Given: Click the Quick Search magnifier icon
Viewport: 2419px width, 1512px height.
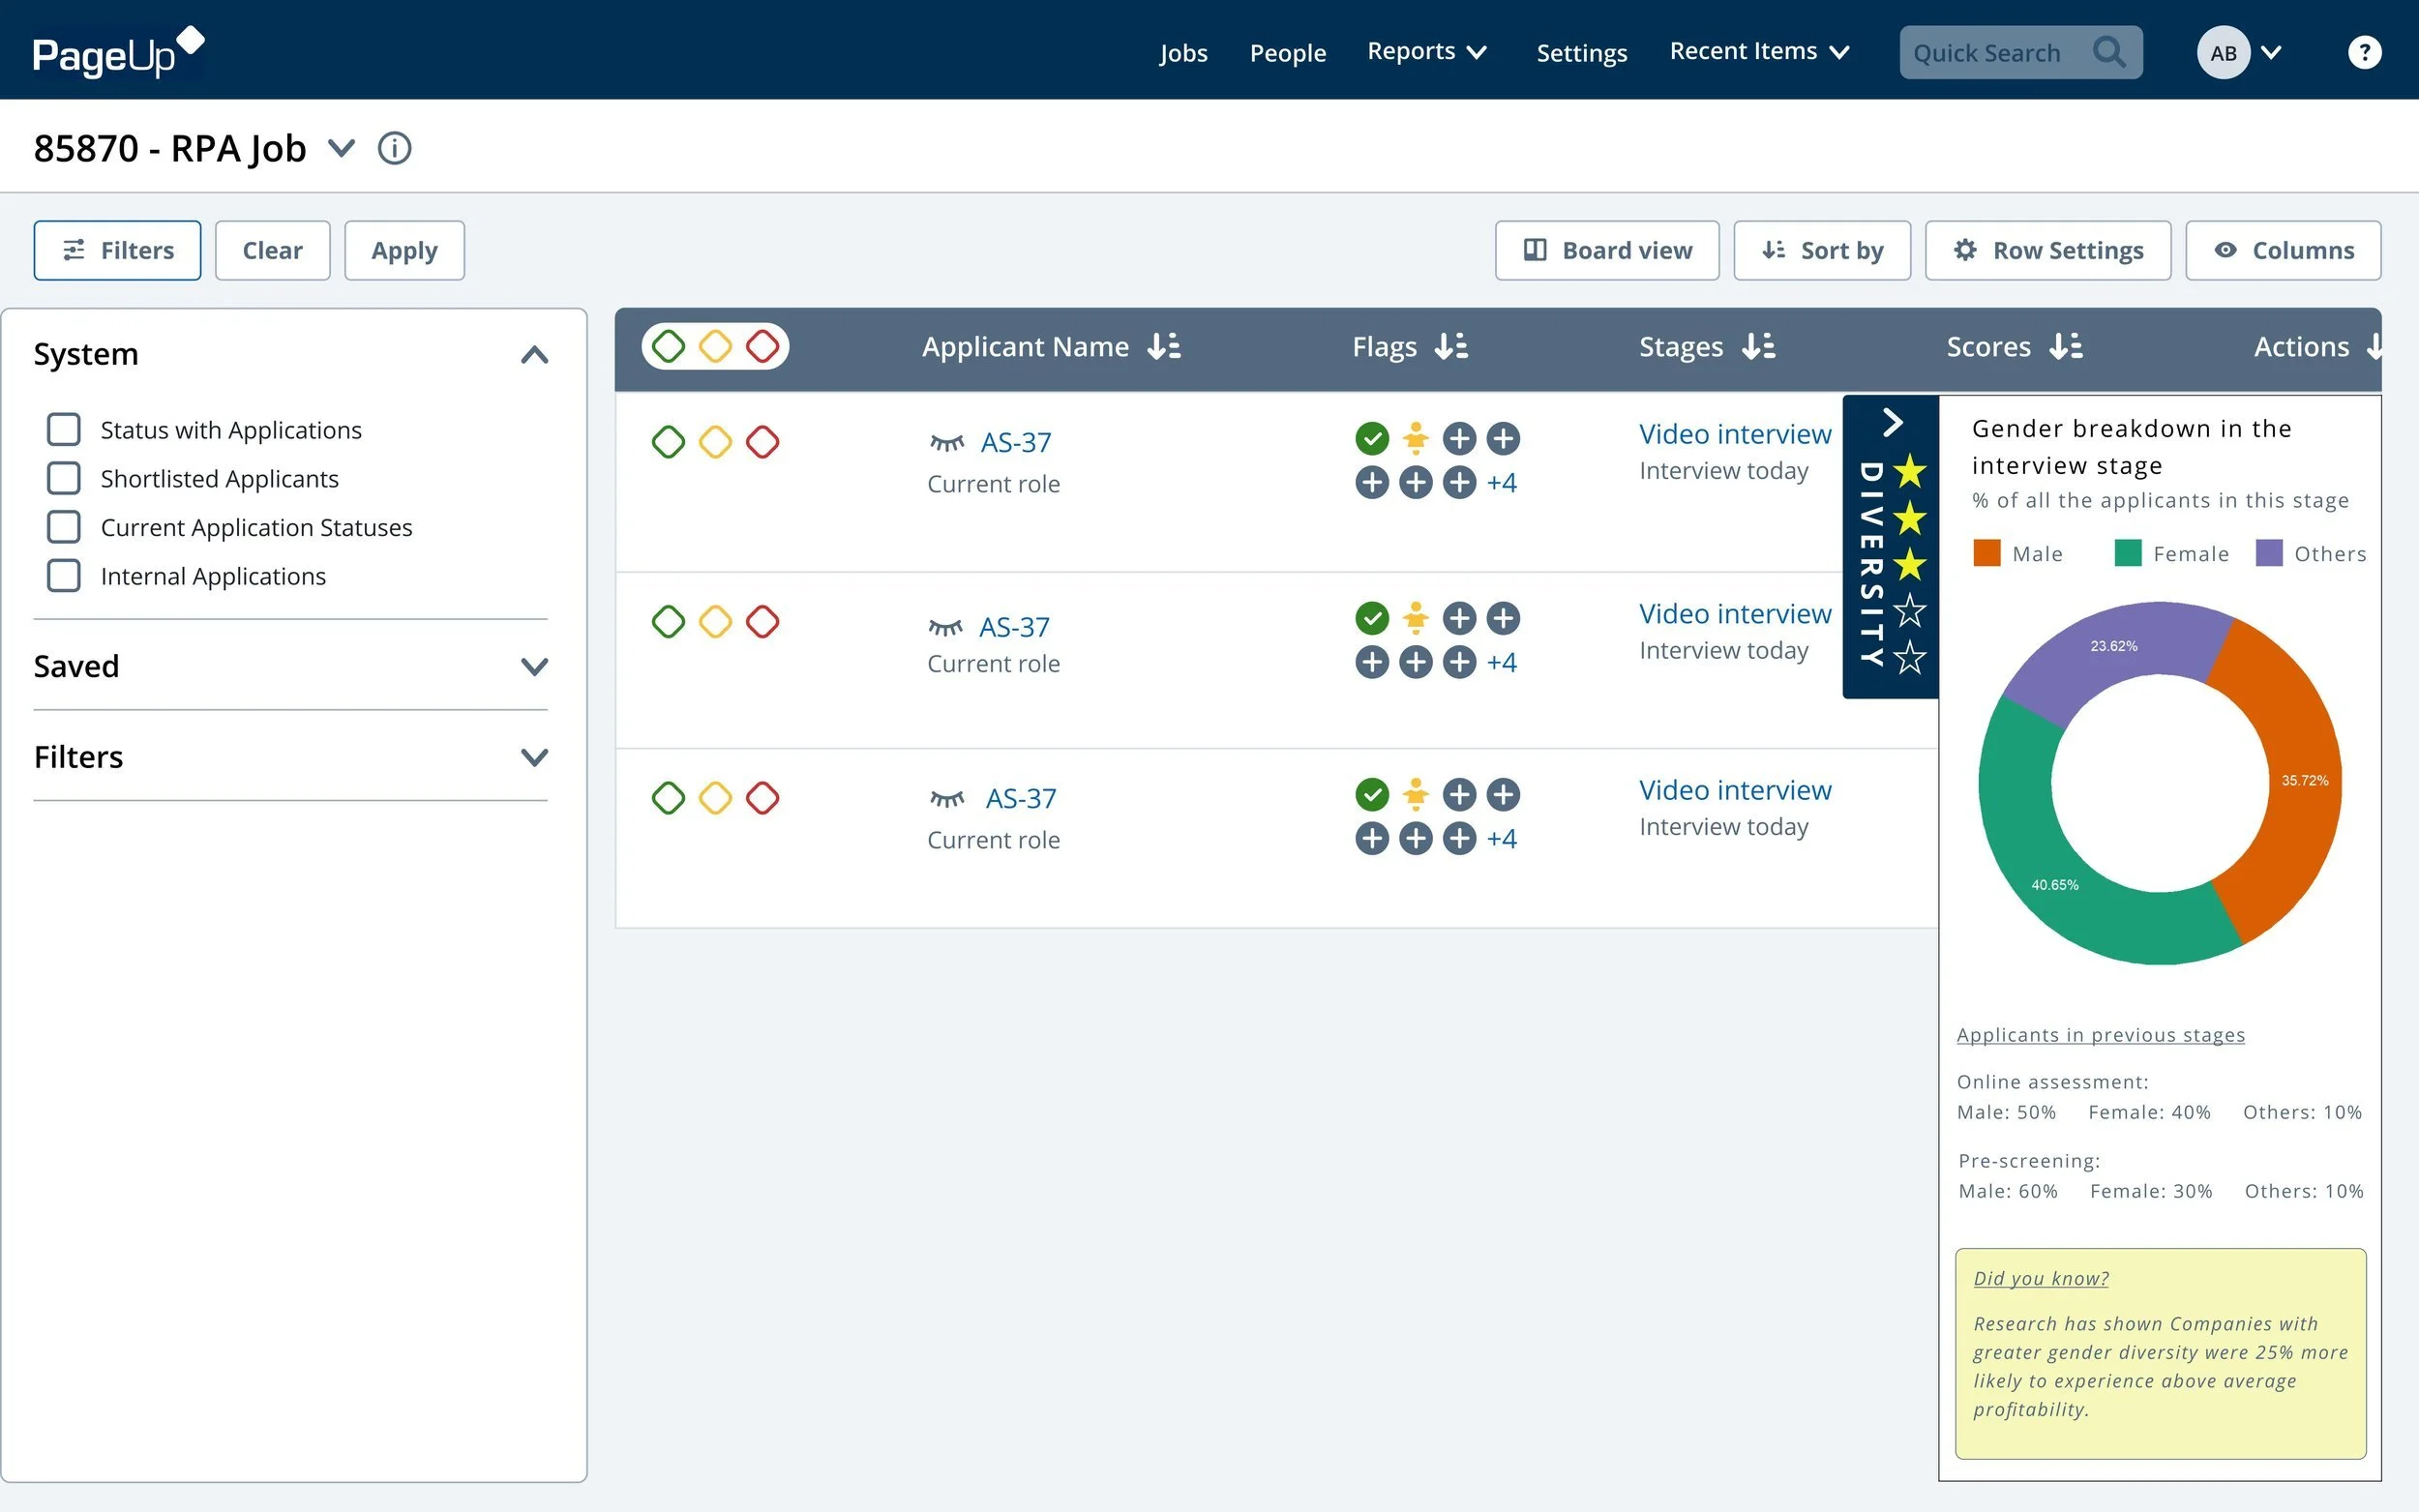Looking at the screenshot, I should pyautogui.click(x=2109, y=52).
